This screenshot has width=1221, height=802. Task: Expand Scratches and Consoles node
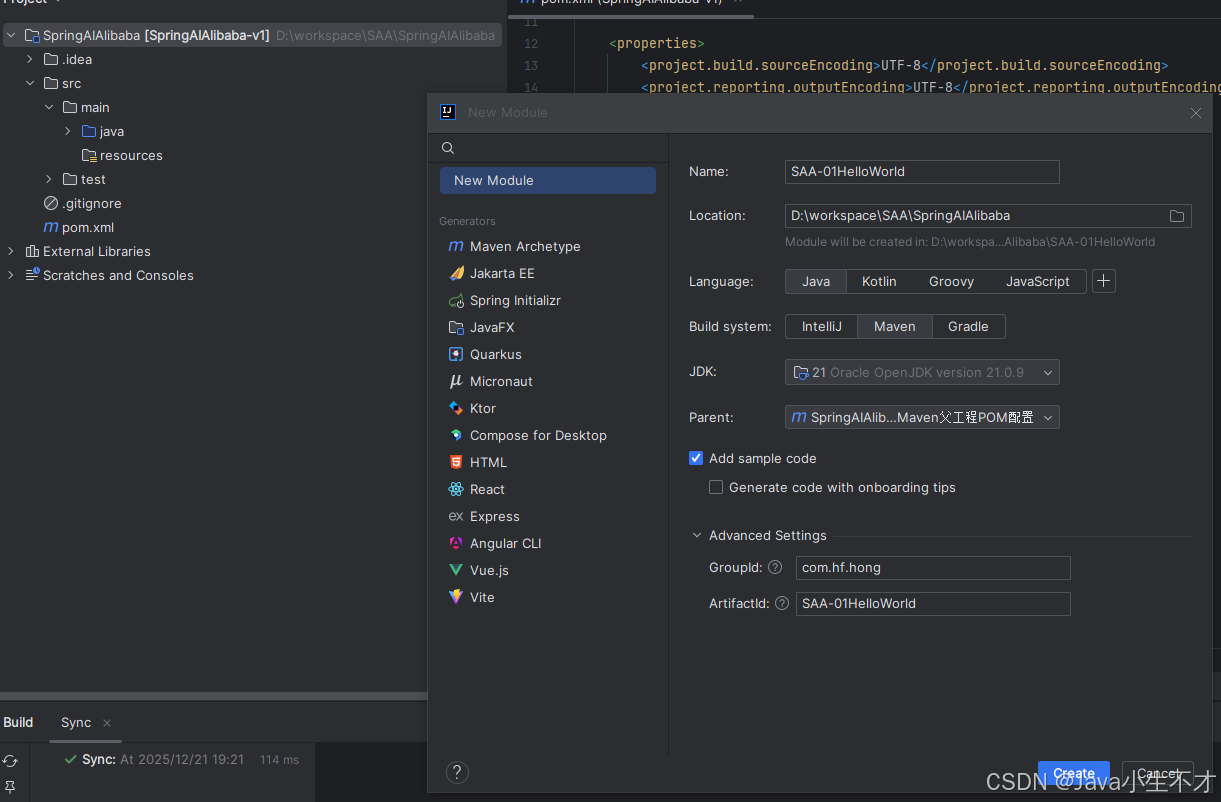11,275
